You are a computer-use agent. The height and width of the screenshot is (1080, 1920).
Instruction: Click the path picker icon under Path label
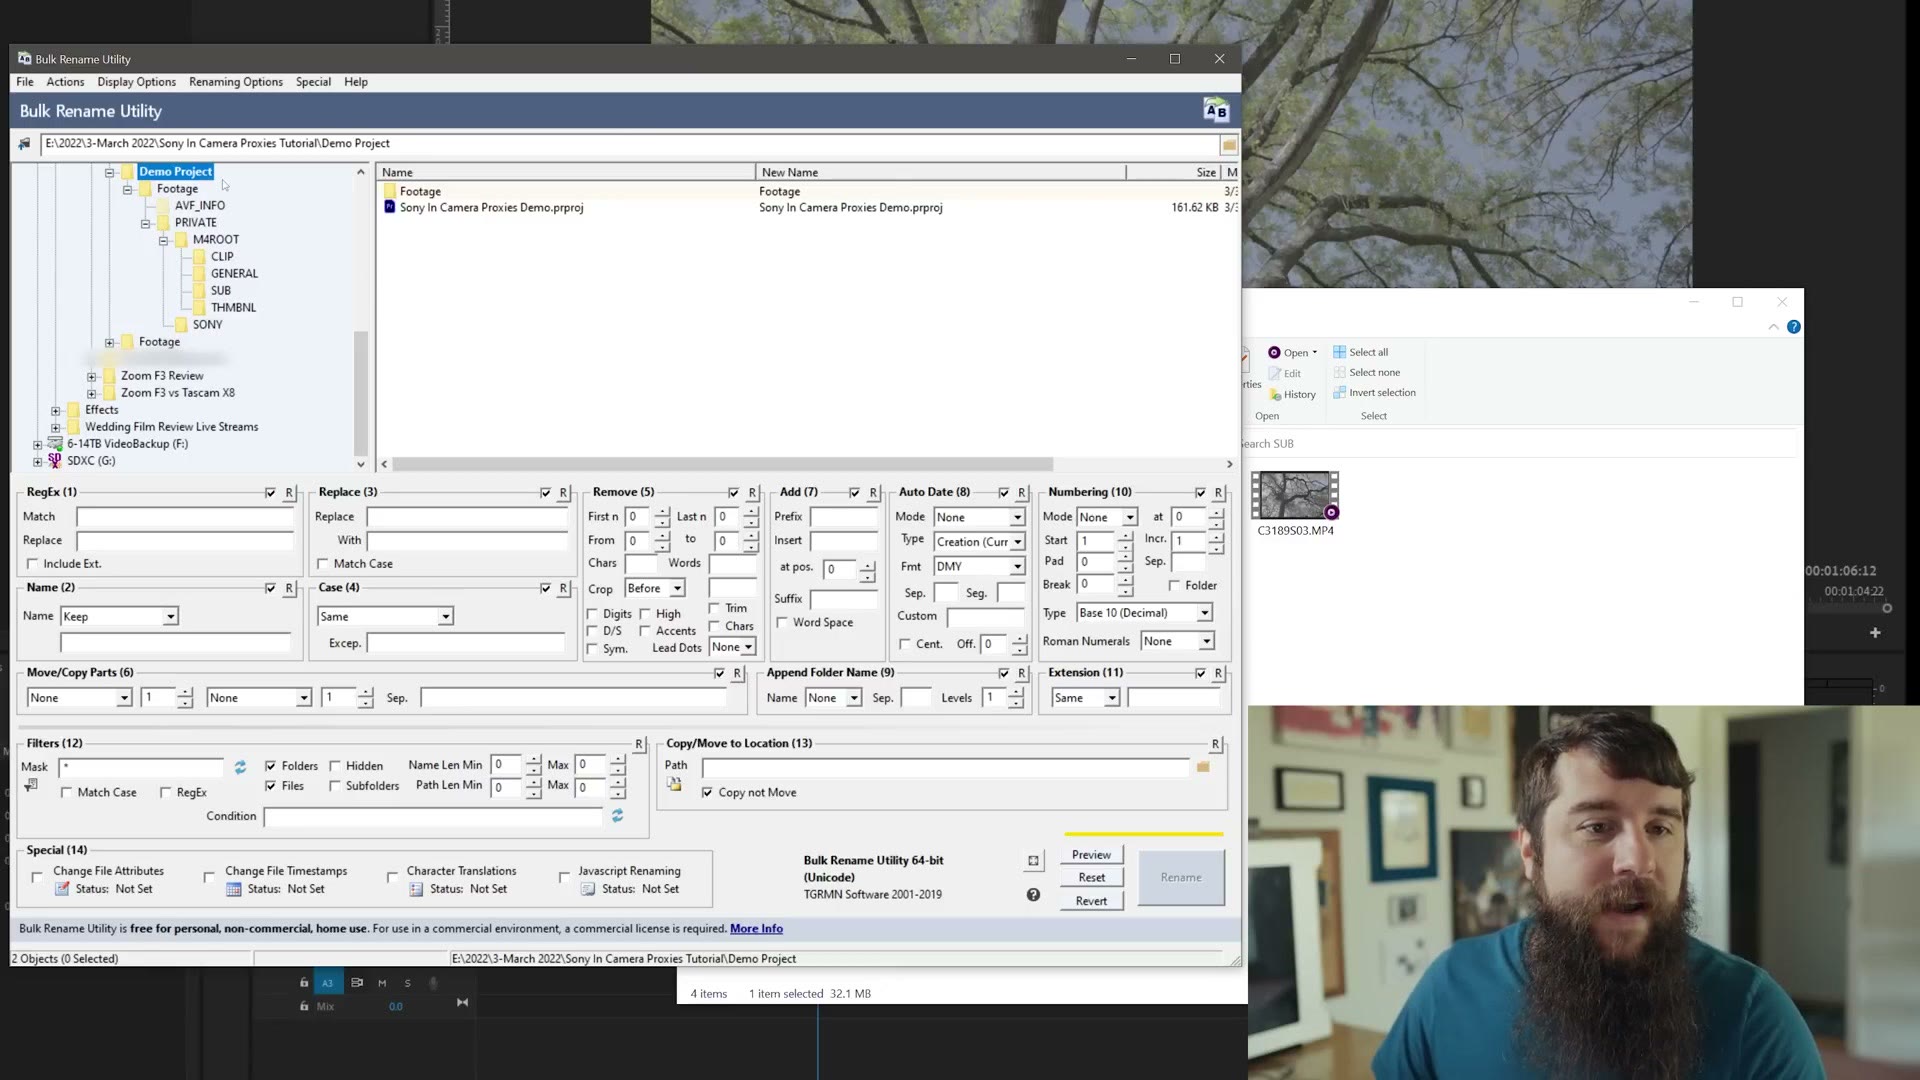point(675,785)
